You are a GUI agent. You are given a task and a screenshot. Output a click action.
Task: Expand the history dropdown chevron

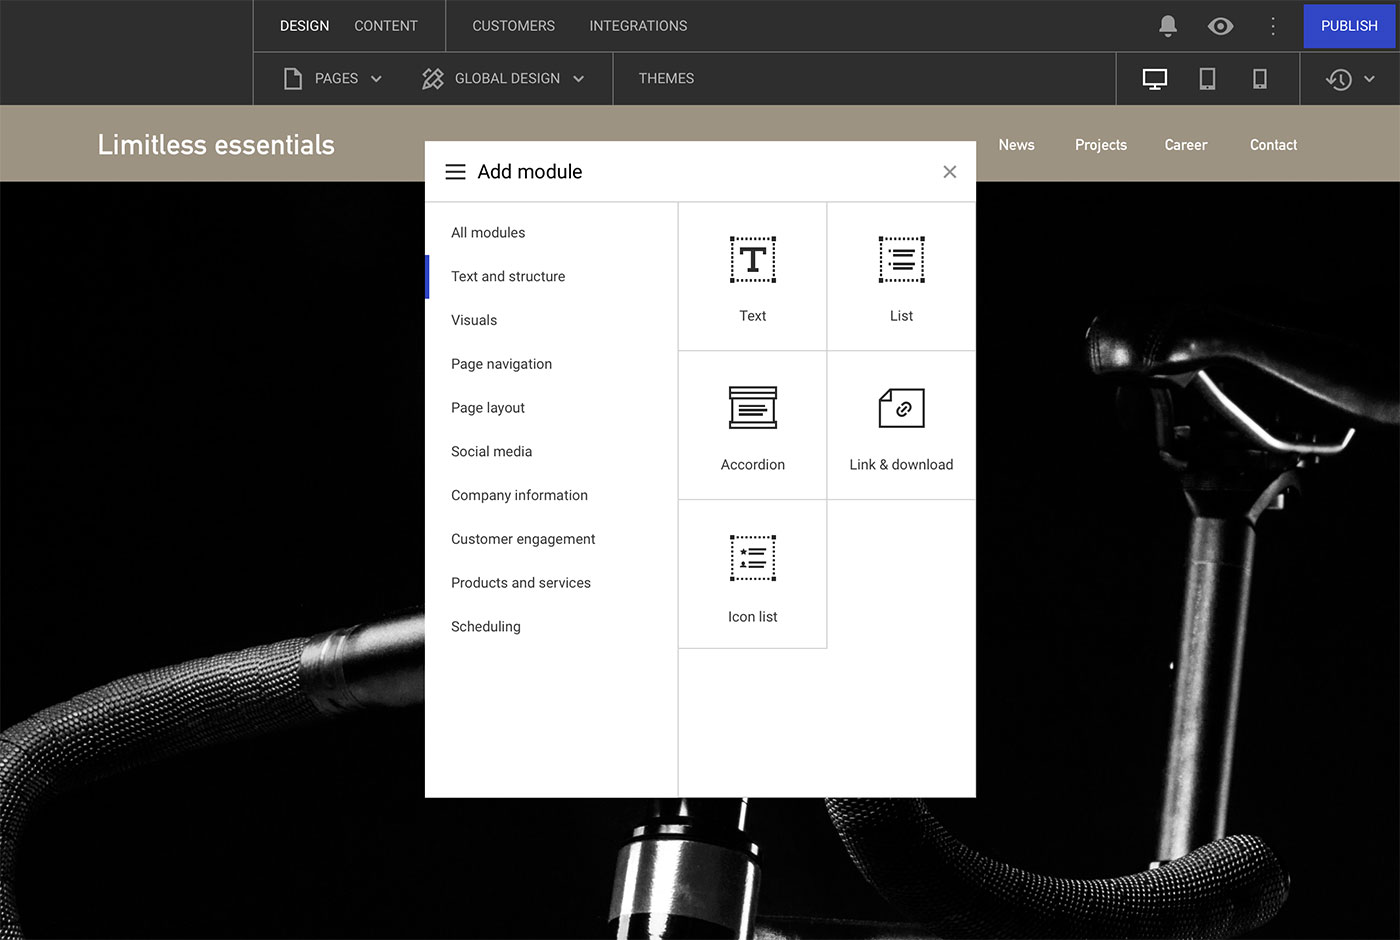(1369, 79)
